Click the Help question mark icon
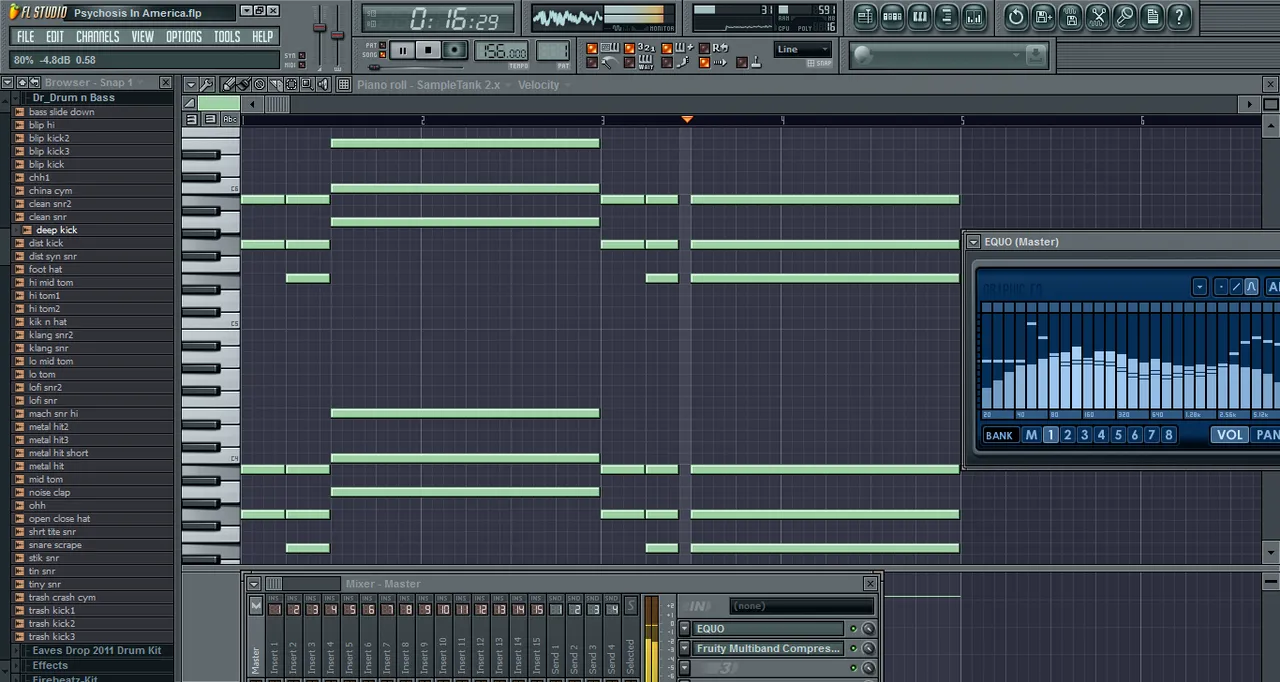The height and width of the screenshot is (682, 1280). (x=1179, y=16)
